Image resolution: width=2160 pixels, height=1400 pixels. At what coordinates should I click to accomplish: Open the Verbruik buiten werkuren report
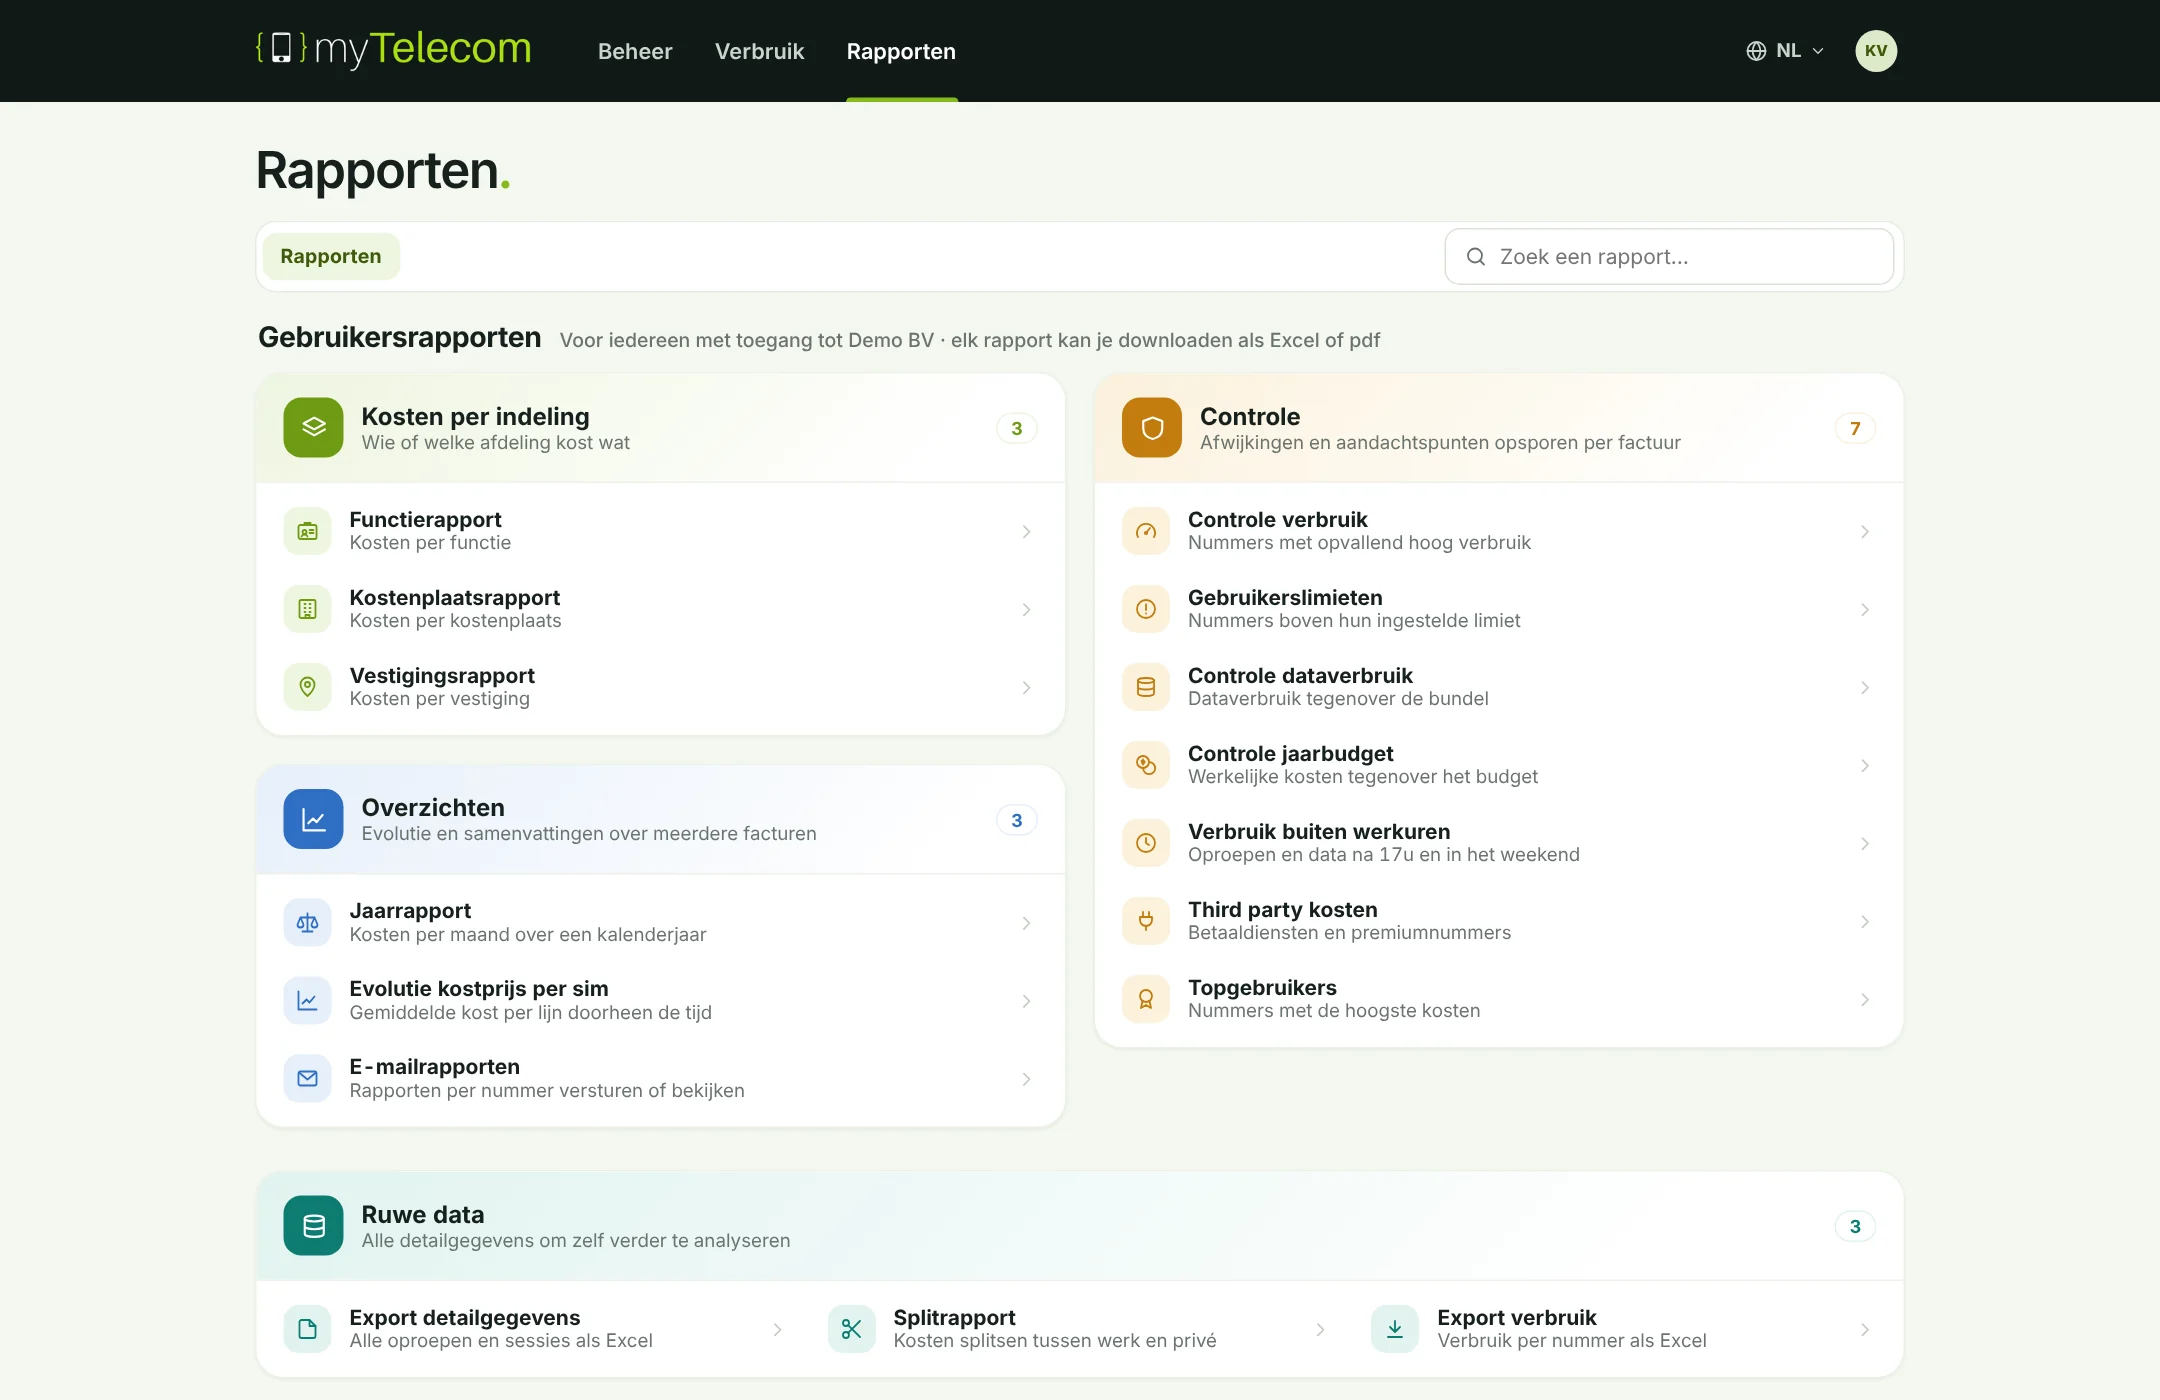click(1498, 843)
